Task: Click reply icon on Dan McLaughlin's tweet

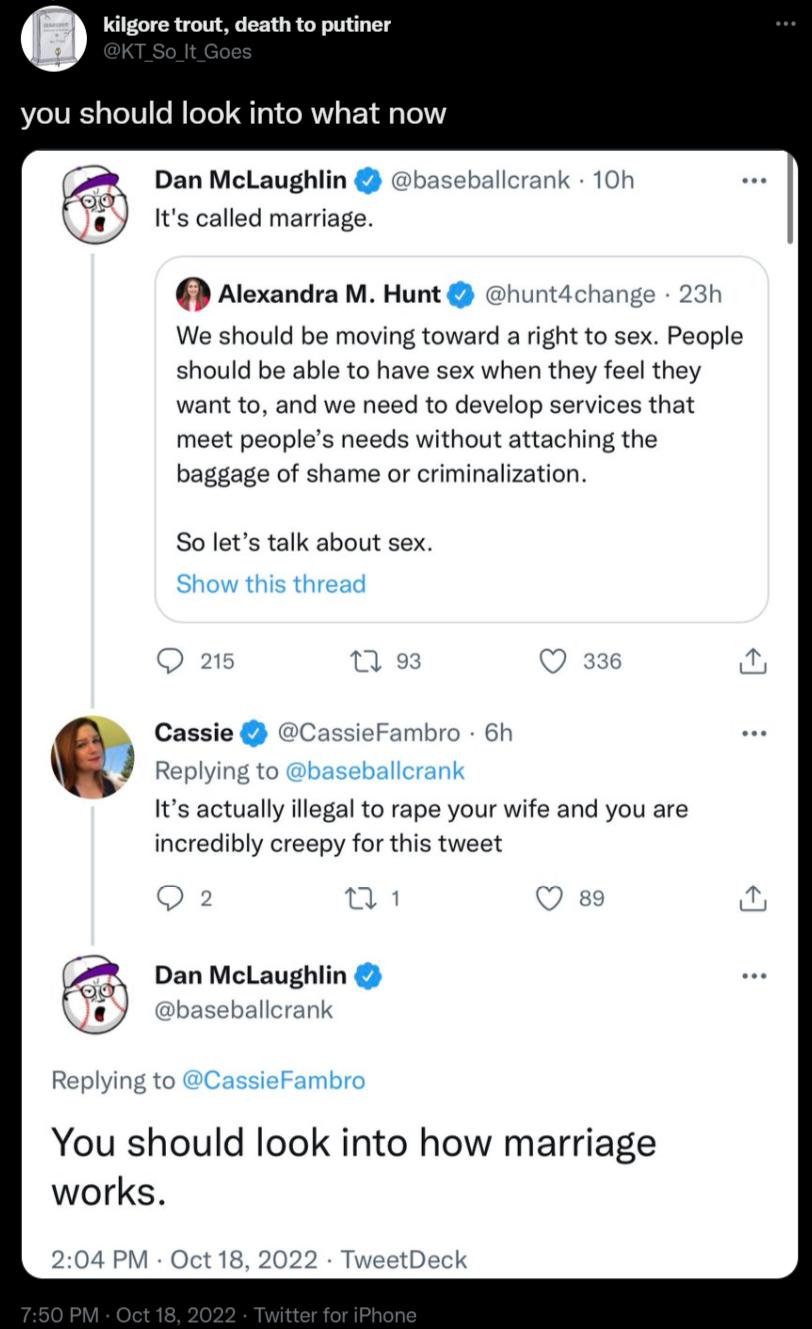Action: (x=170, y=660)
